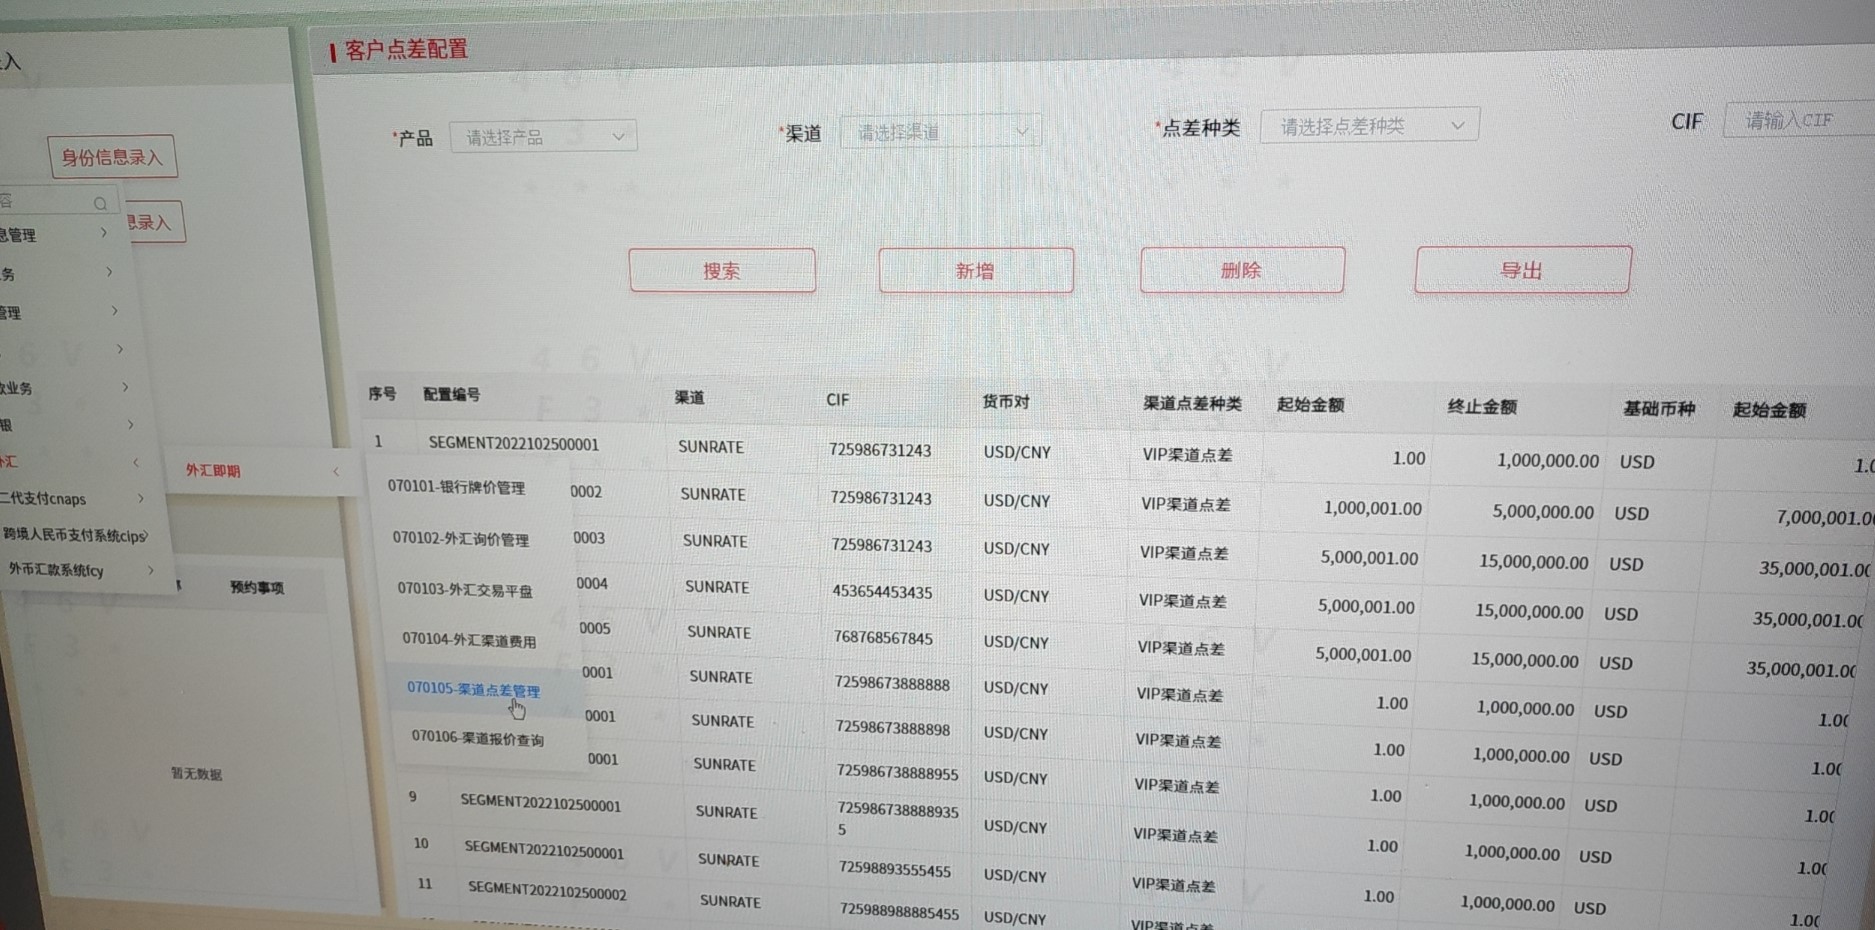The image size is (1875, 930).
Task: Open the 点差种类 spread type dropdown
Action: pos(1369,126)
